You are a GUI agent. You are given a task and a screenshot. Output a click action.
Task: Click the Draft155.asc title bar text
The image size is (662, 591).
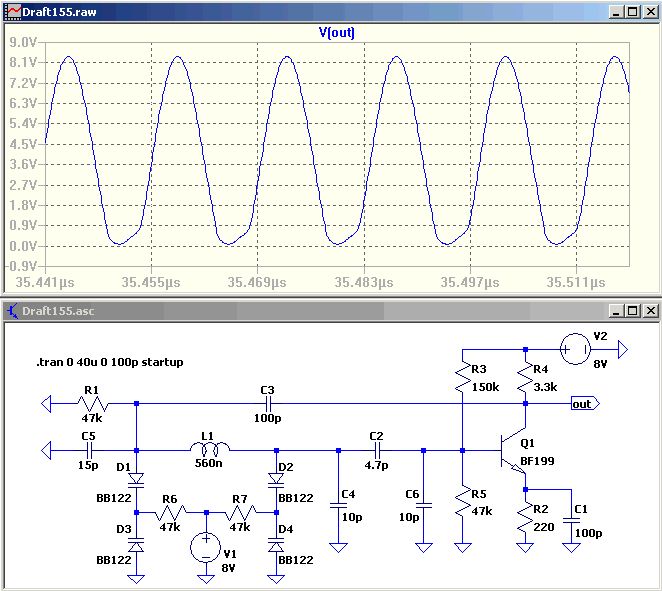[58, 311]
